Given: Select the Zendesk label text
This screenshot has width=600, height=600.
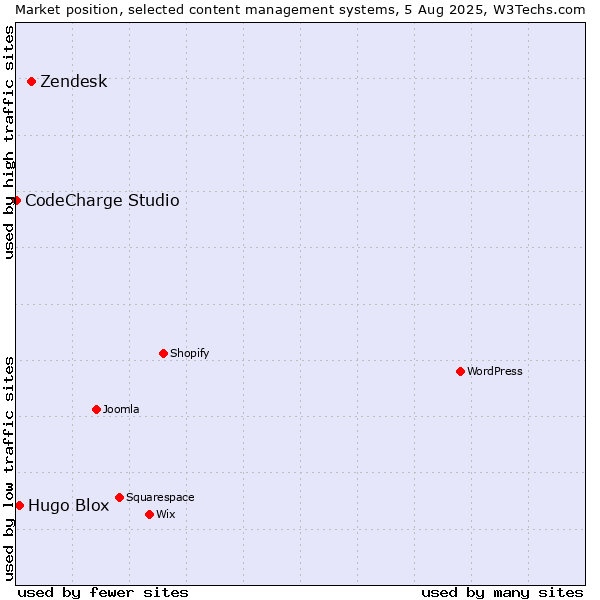Looking at the screenshot, I should pos(74,82).
